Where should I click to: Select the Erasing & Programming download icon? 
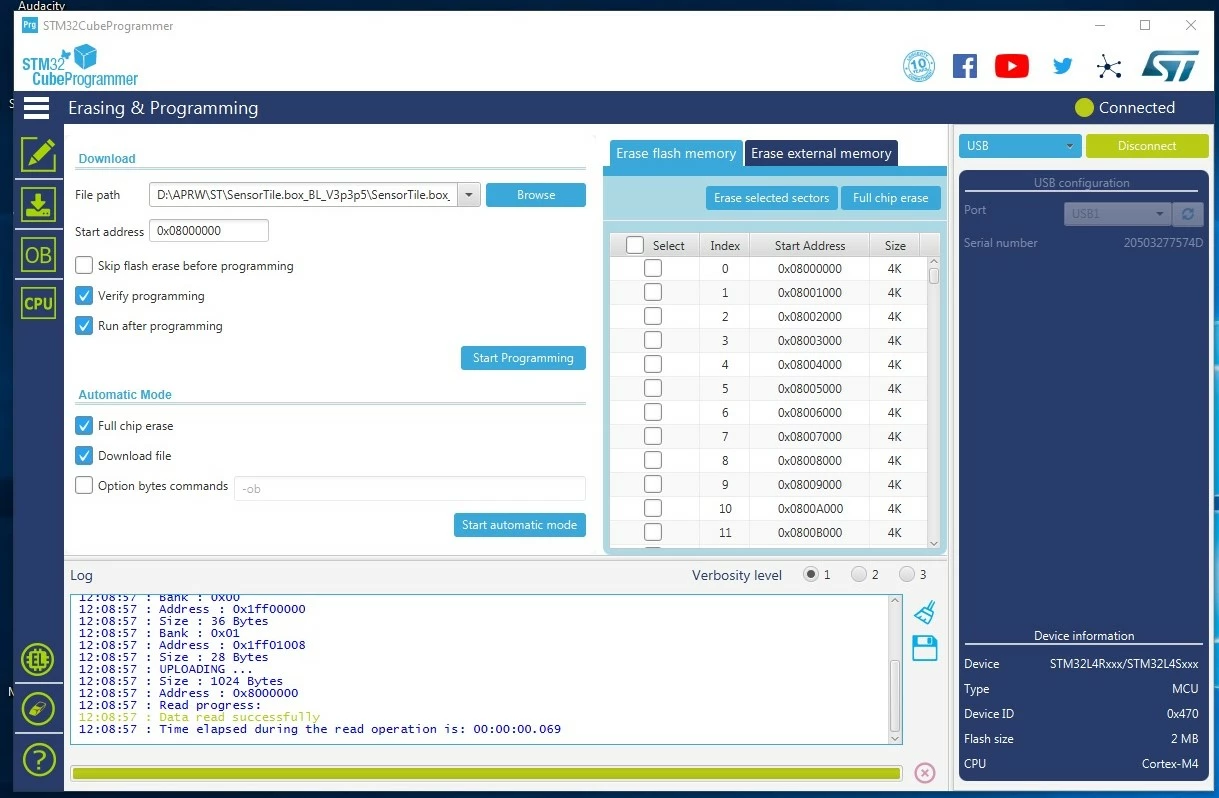click(x=38, y=205)
